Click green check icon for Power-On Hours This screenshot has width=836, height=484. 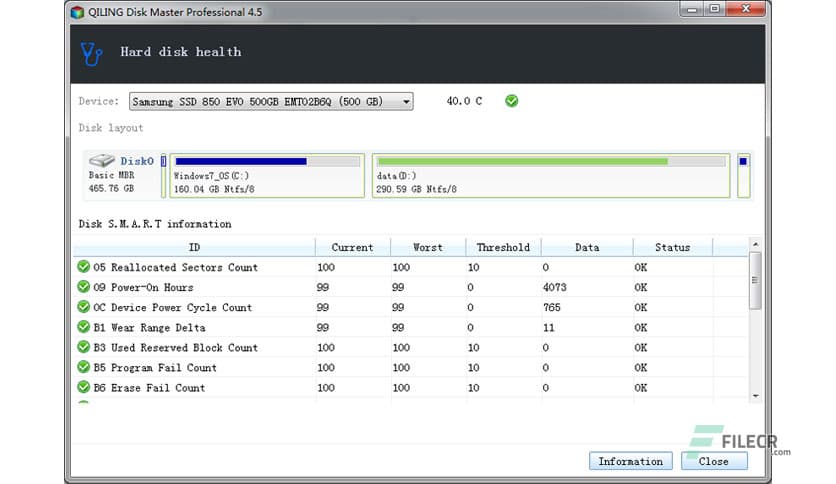(83, 287)
